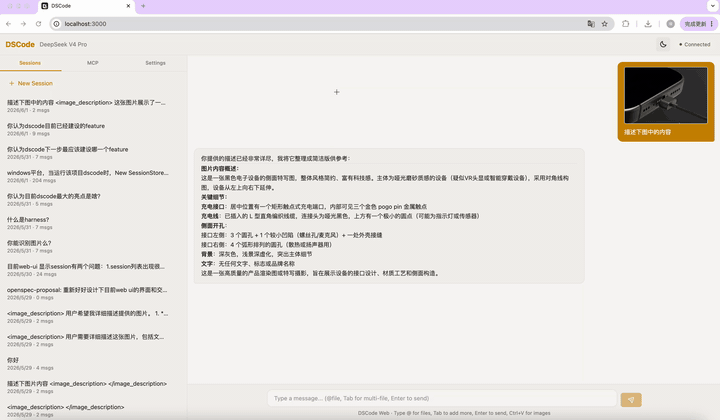Toggle dark mode moon icon

point(663,45)
